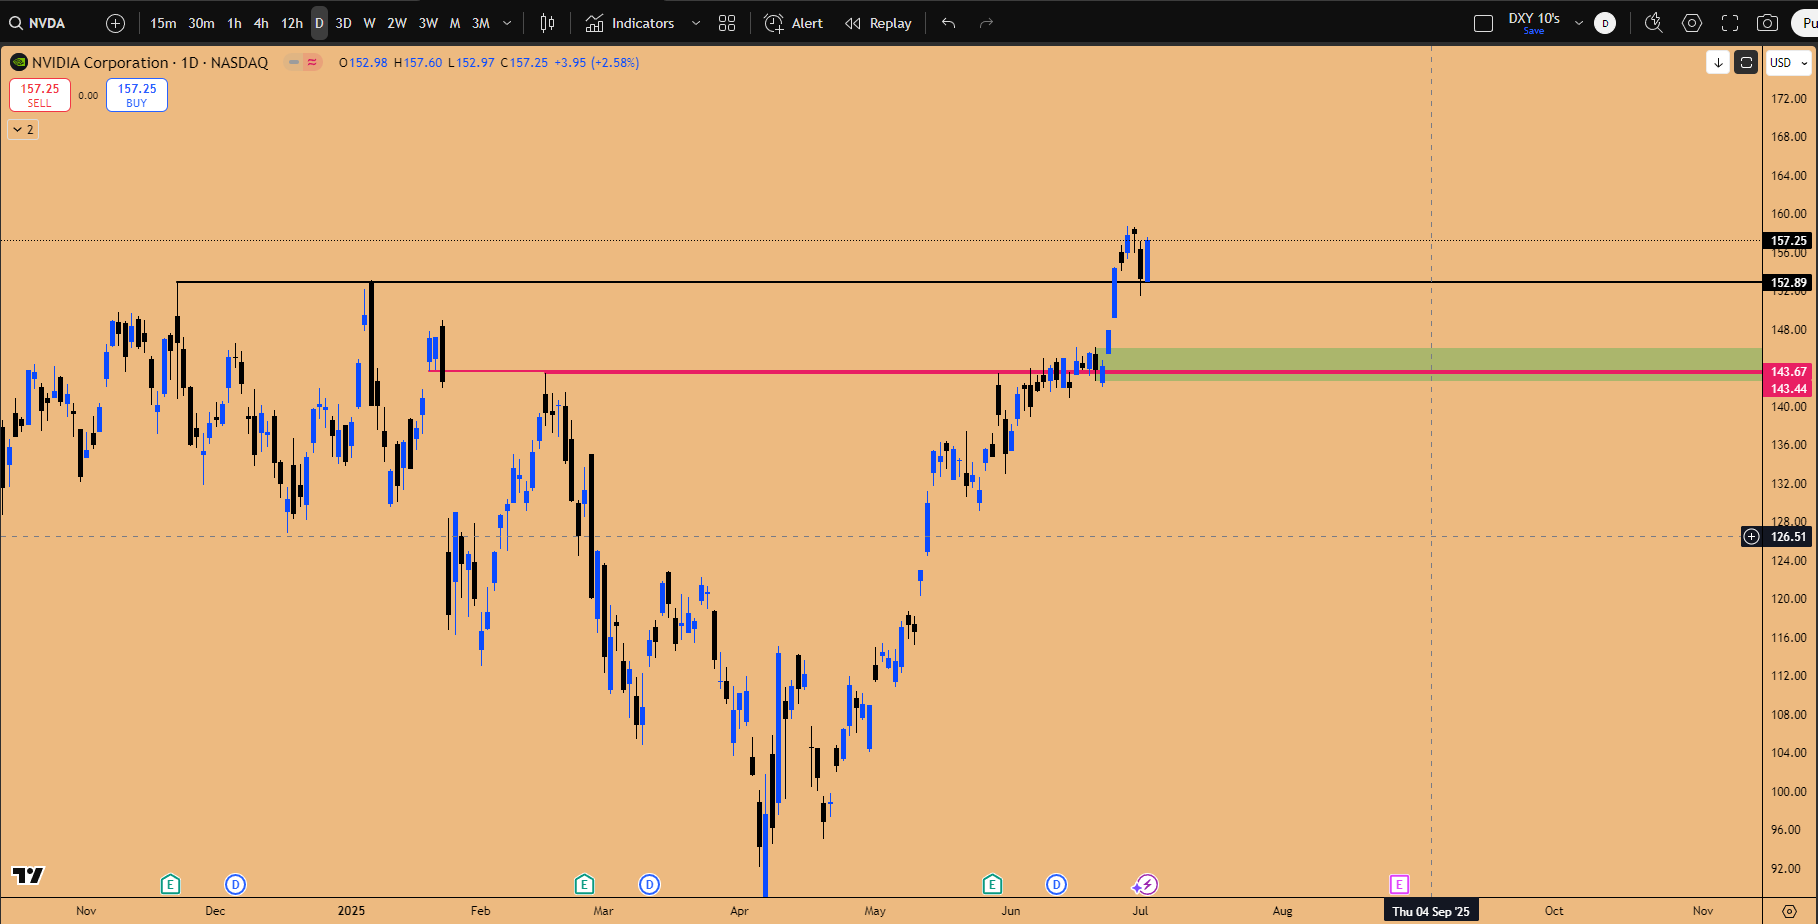Start bar Replay mode
1818x924 pixels.
(878, 23)
